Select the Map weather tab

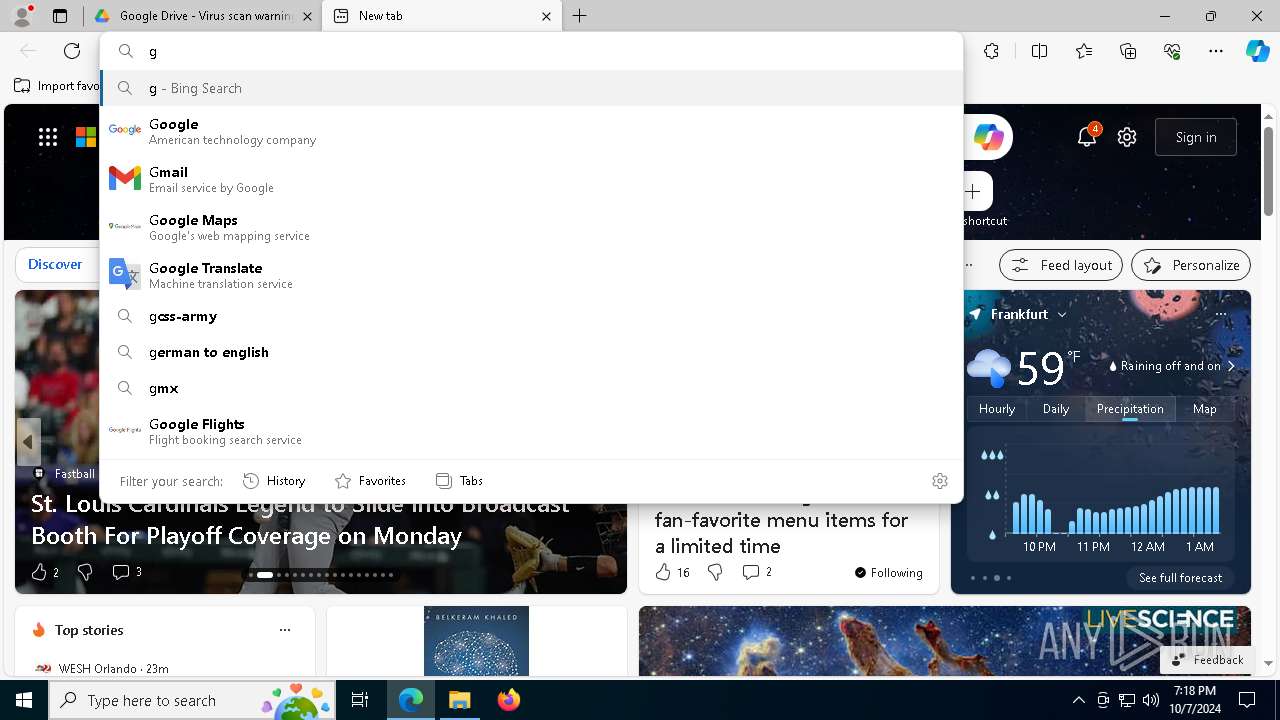click(x=1205, y=408)
